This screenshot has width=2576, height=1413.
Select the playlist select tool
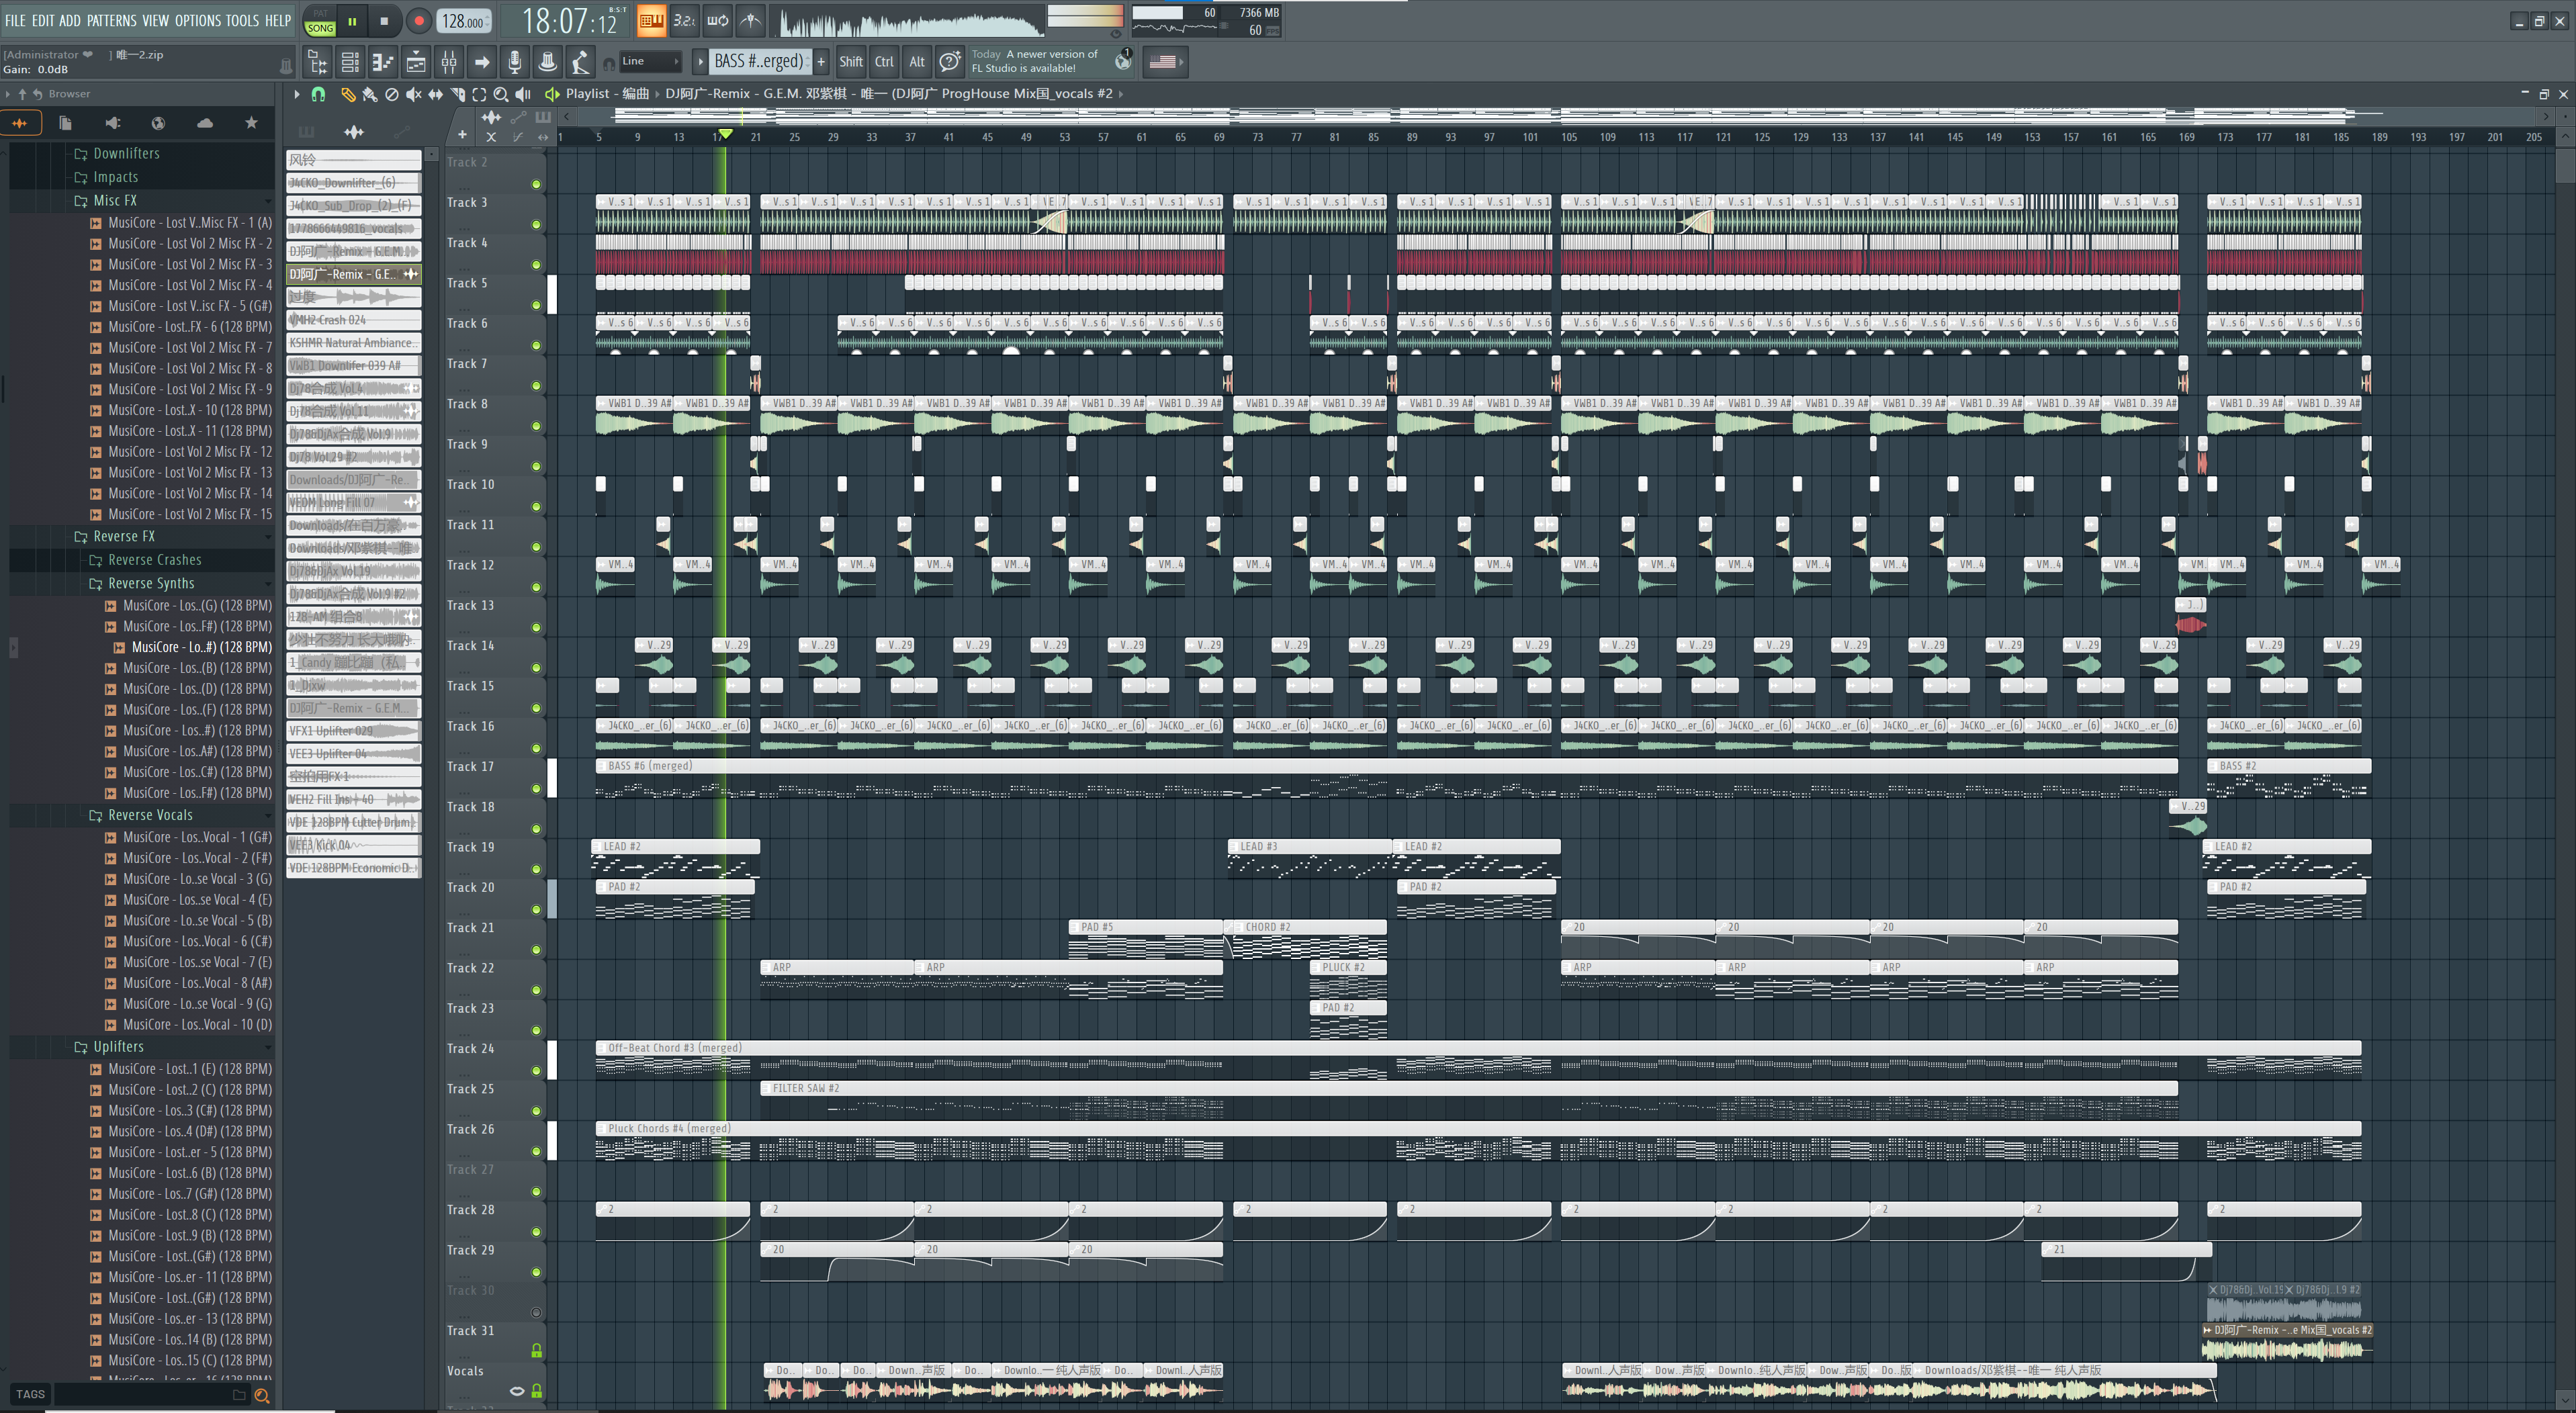pos(479,94)
